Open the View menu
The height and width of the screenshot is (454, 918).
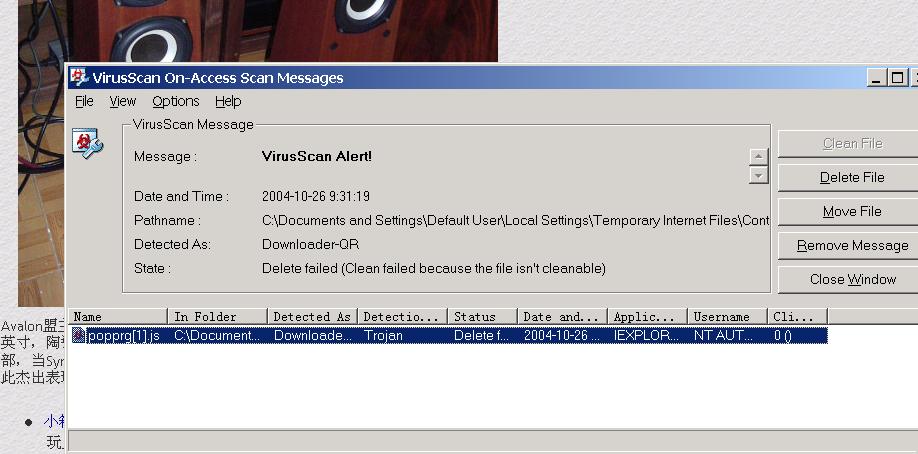[x=123, y=101]
